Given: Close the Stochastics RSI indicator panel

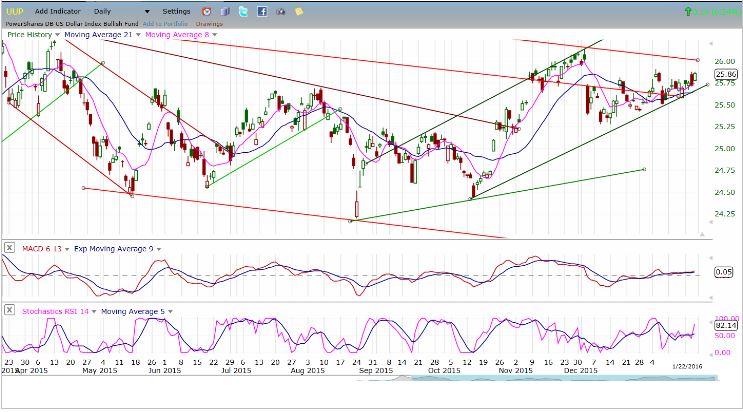Looking at the screenshot, I should (x=9, y=310).
